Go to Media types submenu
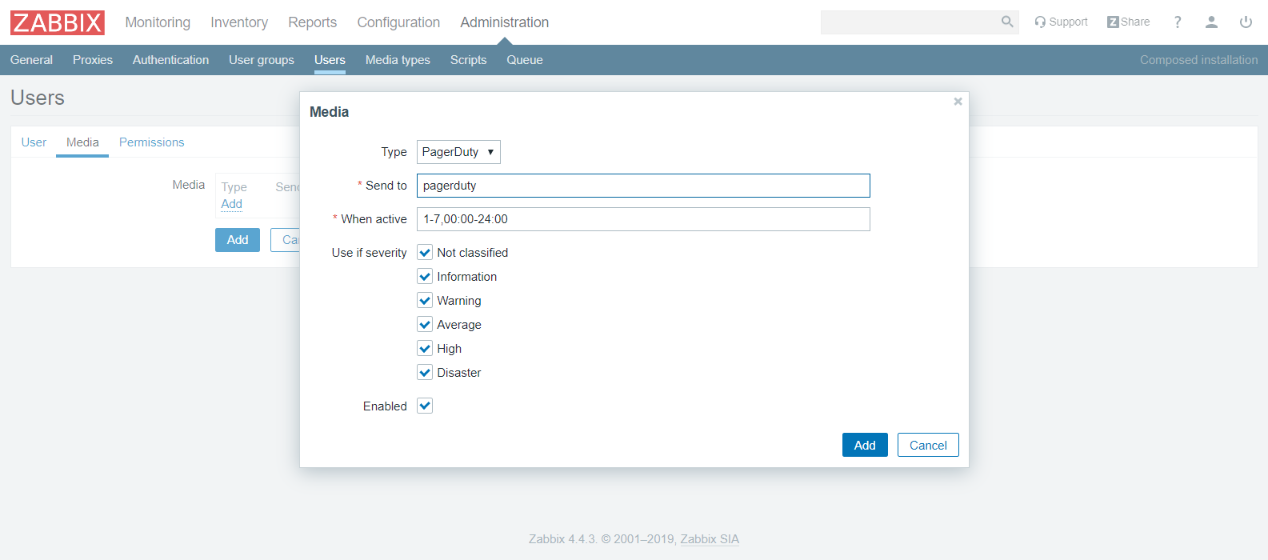1268x560 pixels. (397, 60)
